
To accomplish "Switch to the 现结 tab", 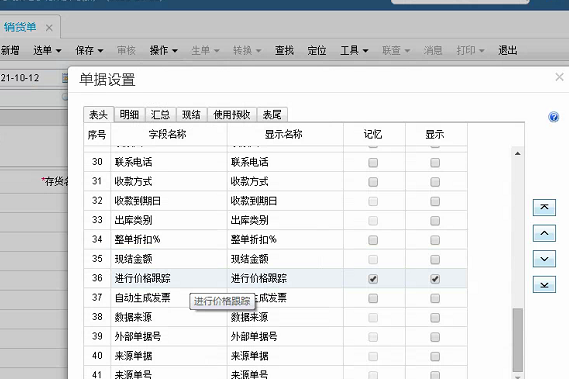I will (192, 115).
